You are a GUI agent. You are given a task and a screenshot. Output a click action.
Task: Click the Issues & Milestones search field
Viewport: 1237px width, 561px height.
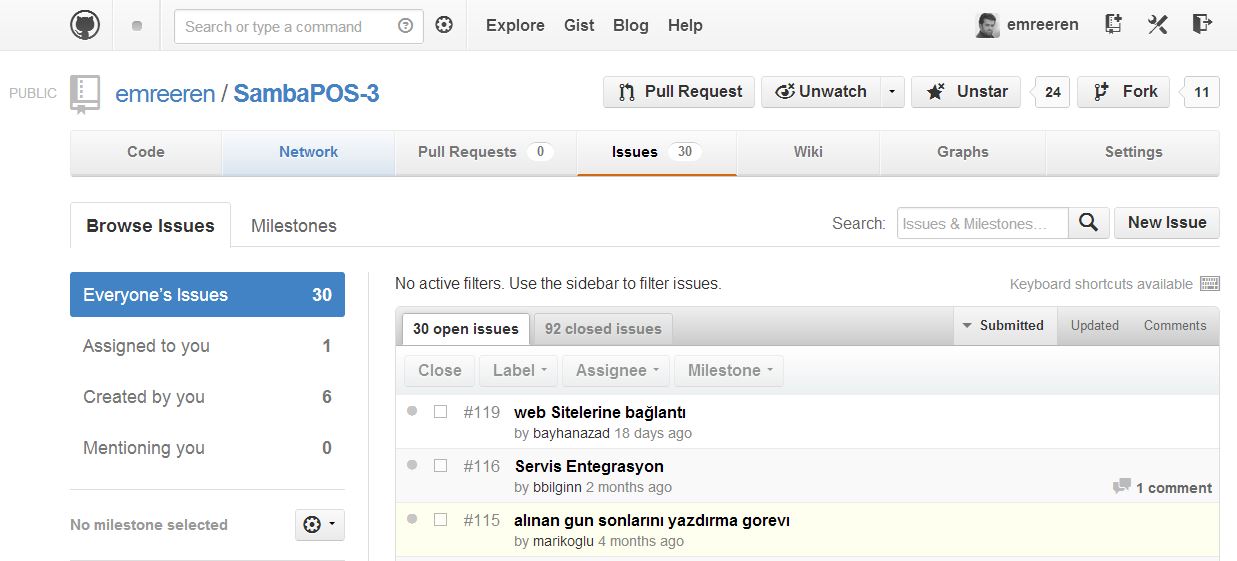[x=982, y=223]
